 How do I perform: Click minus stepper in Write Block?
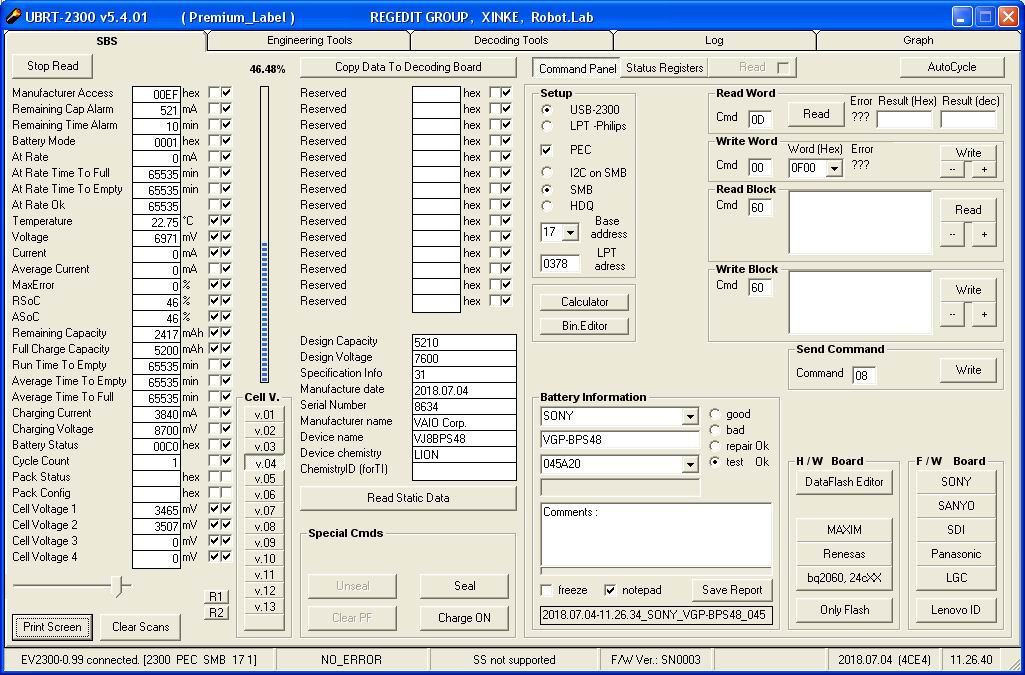(952, 314)
